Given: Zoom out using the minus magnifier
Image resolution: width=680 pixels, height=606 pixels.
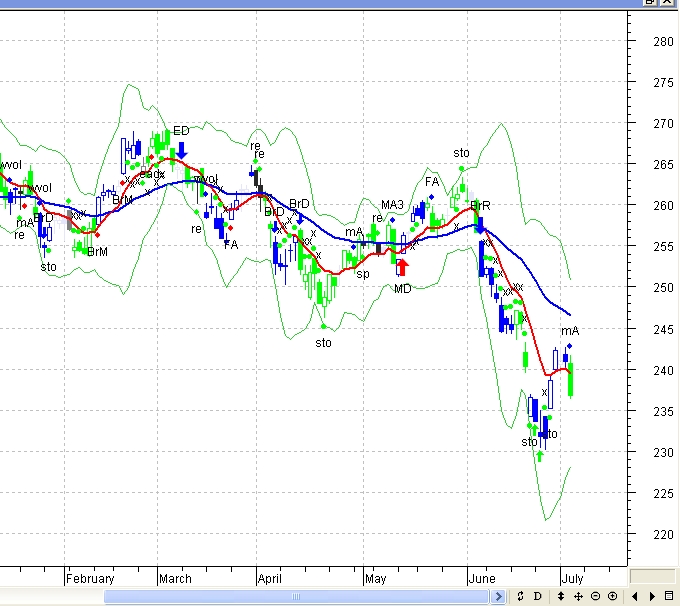Looking at the screenshot, I should (x=595, y=597).
